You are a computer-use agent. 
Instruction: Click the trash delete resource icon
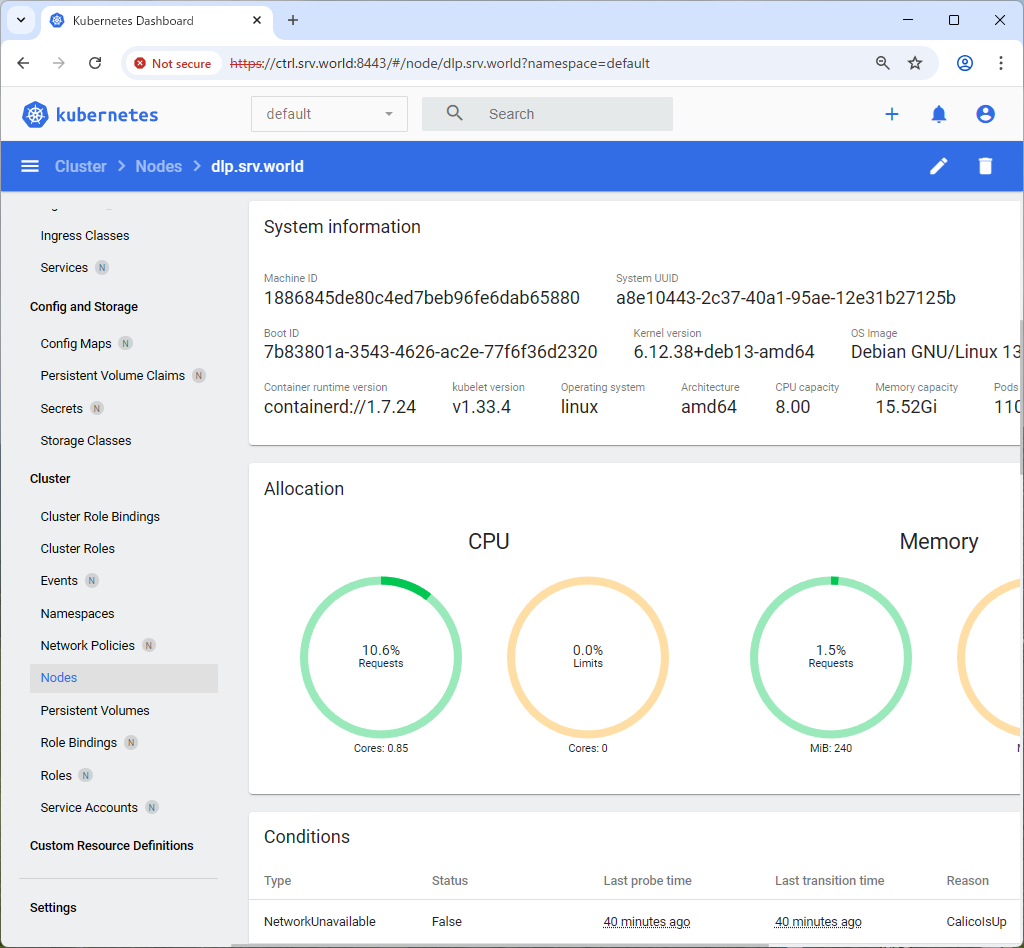click(985, 166)
